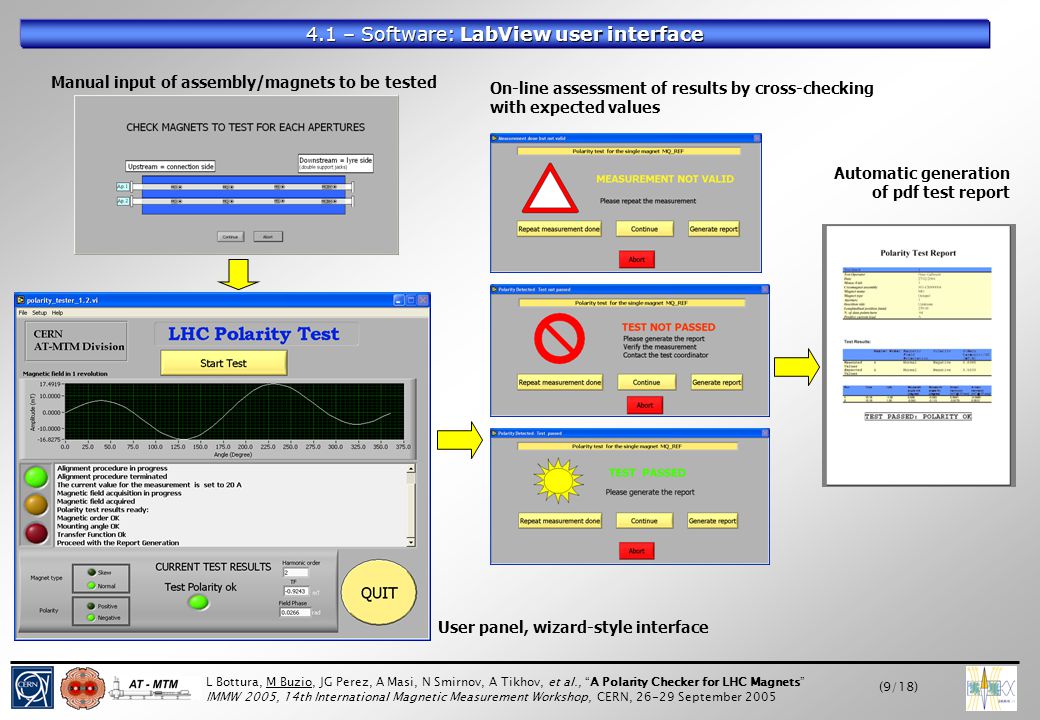Click the IMMW workshop logo at bottom right
1040x720 pixels.
coord(991,688)
